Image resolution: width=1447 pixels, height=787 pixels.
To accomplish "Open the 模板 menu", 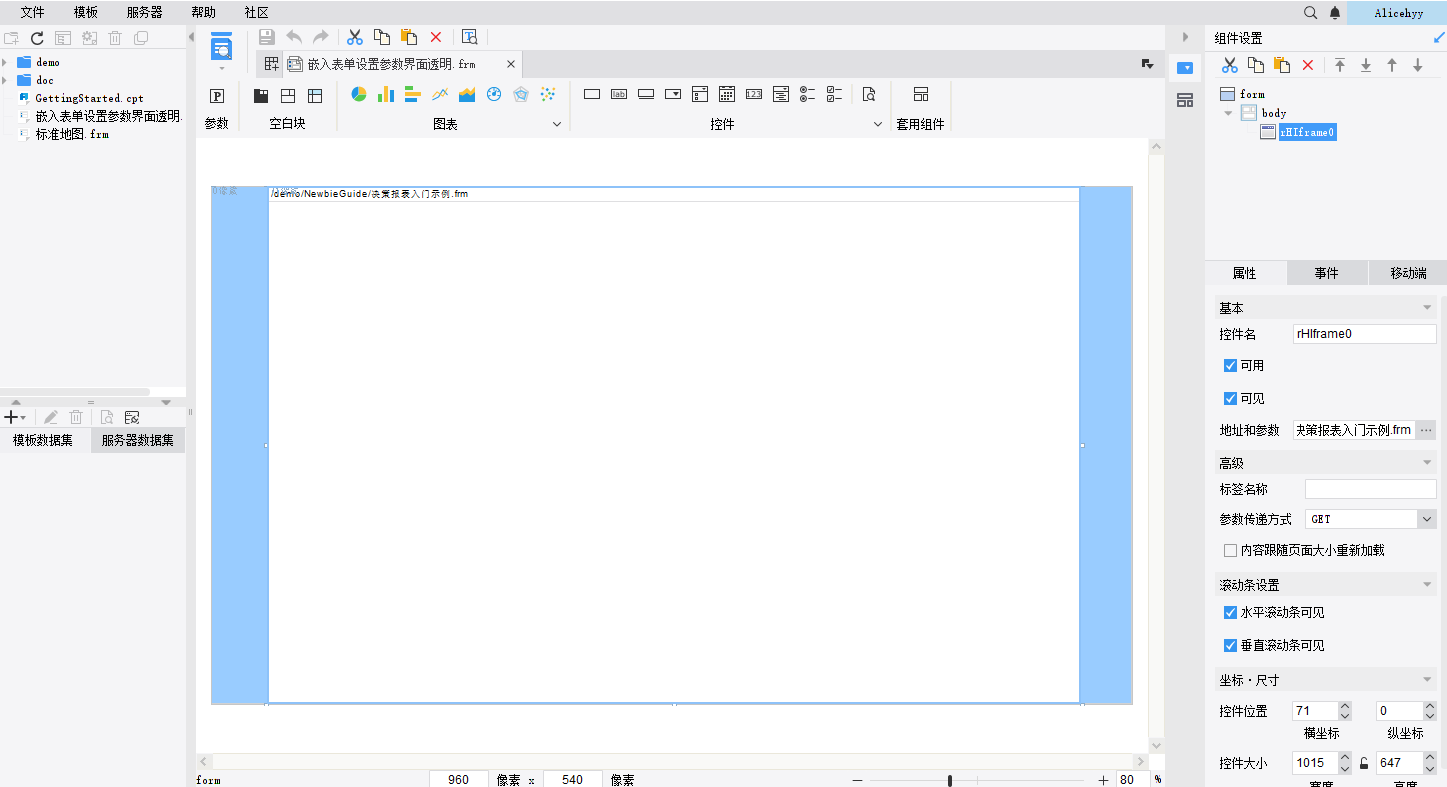I will point(86,13).
